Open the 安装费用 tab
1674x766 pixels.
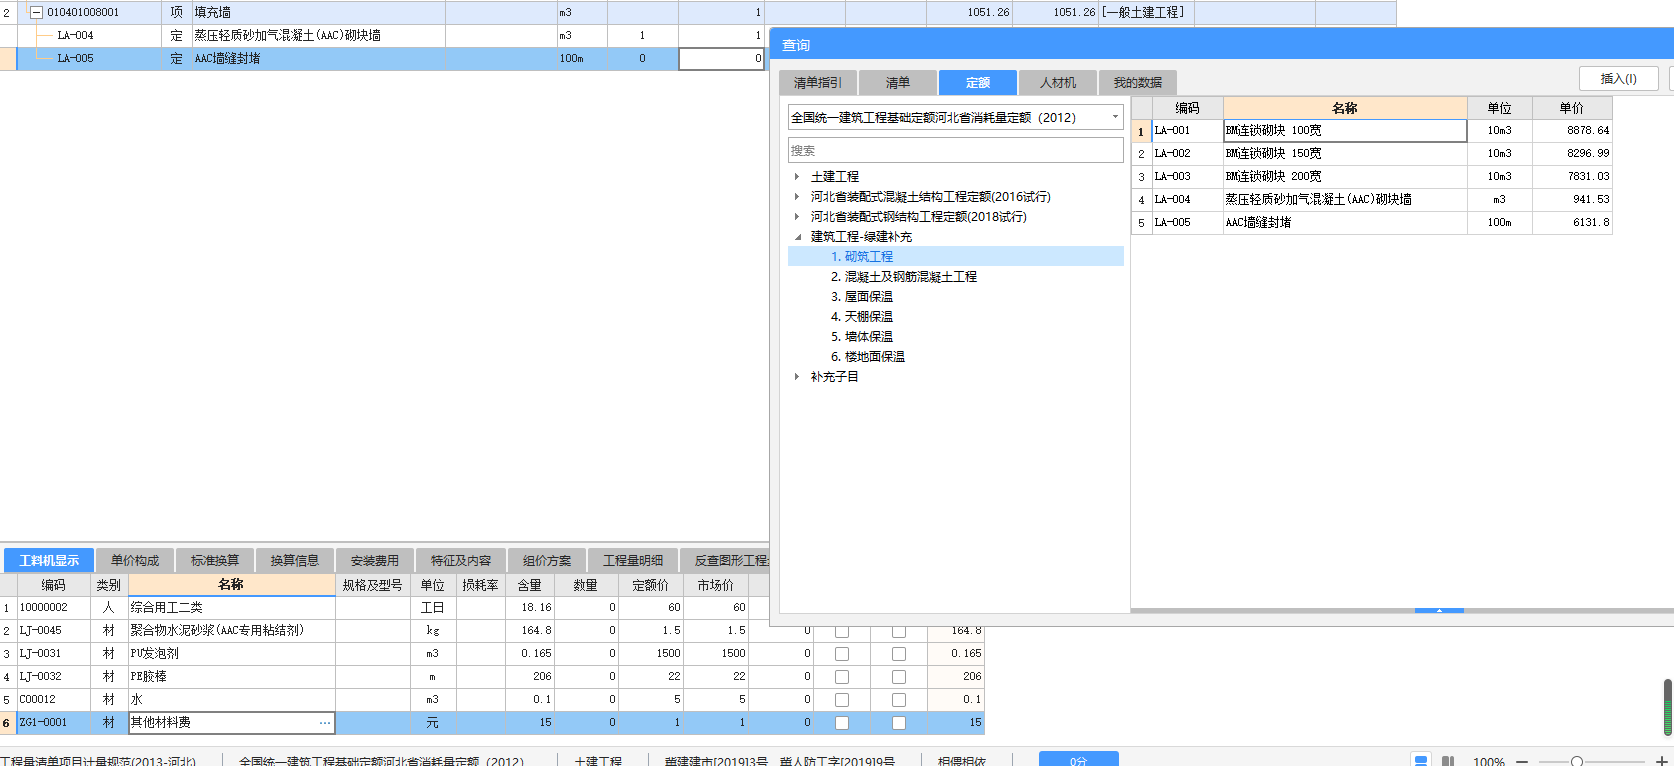point(375,561)
